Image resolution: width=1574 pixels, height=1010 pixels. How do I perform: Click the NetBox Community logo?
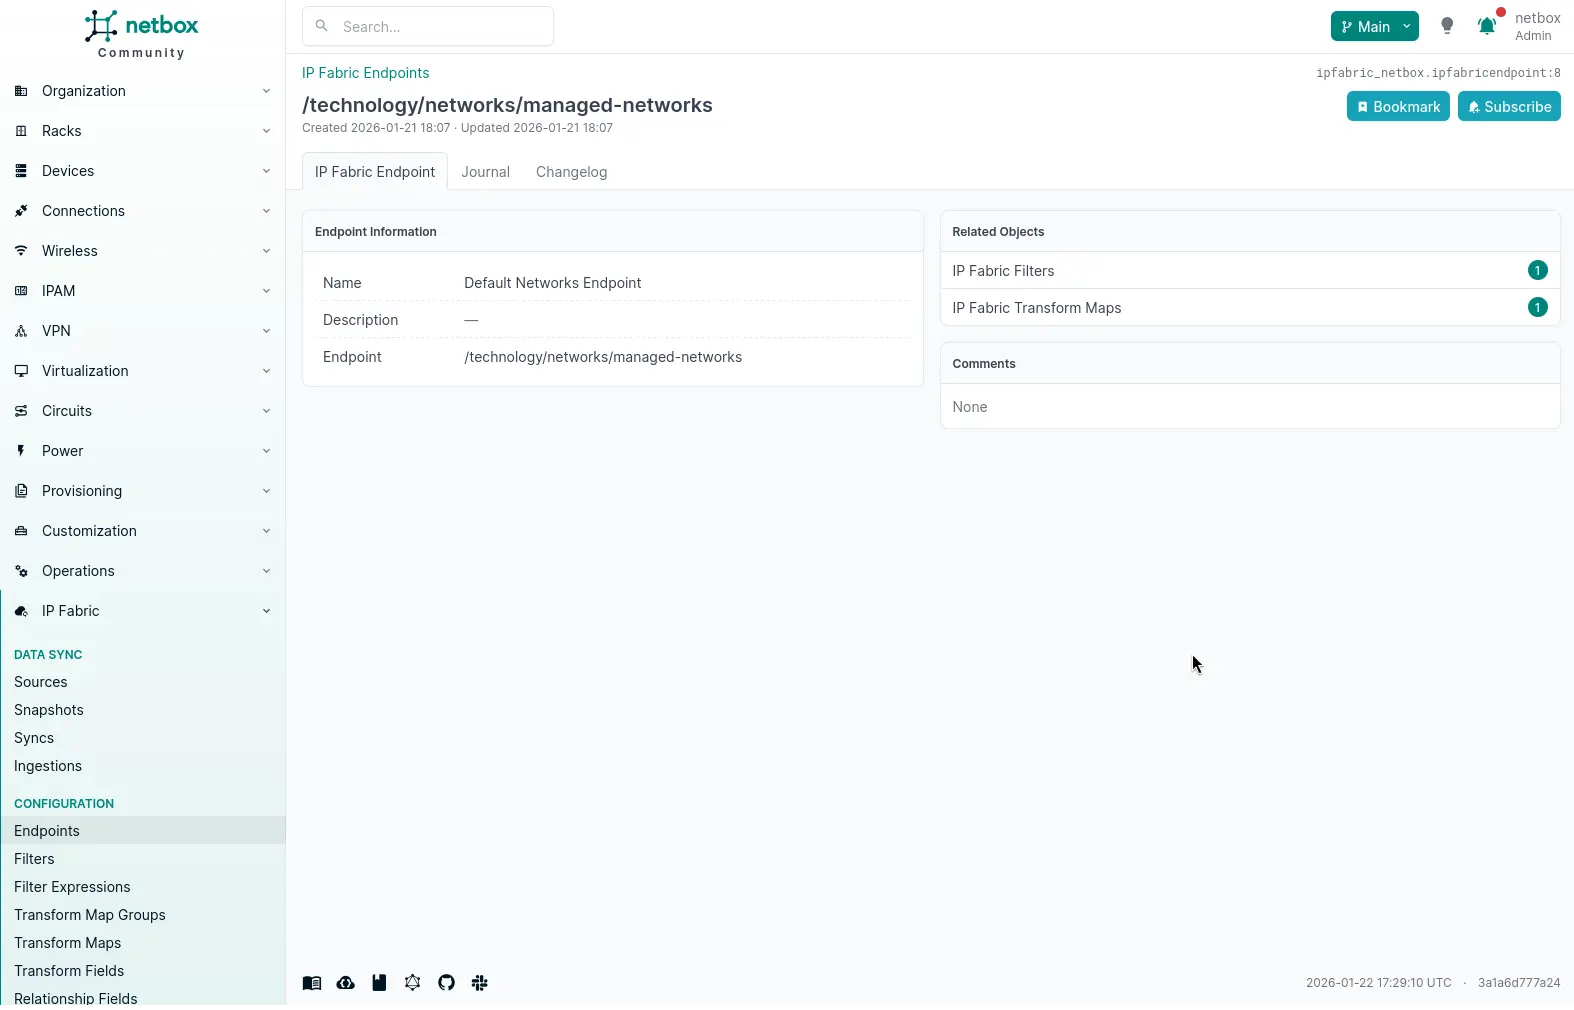(x=142, y=35)
